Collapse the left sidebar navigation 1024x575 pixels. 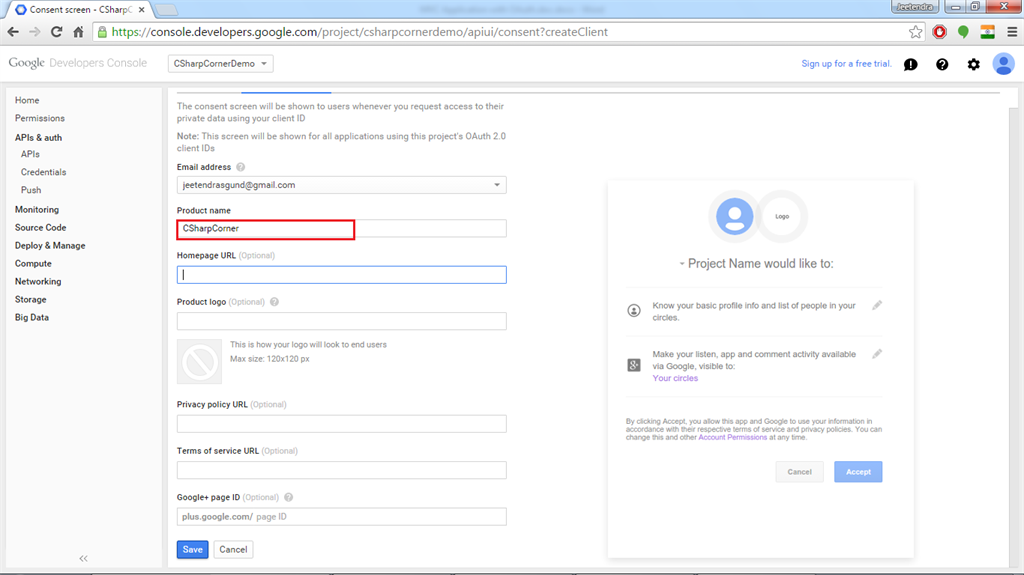pos(83,558)
